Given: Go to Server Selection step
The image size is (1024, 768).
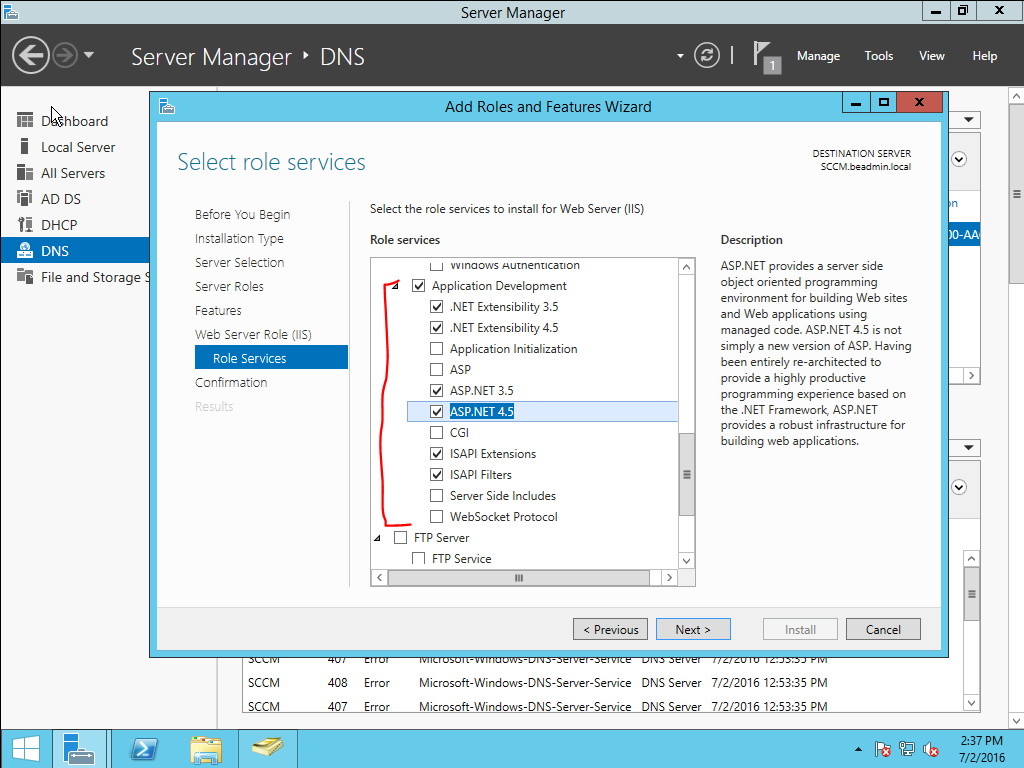Looking at the screenshot, I should coord(240,263).
